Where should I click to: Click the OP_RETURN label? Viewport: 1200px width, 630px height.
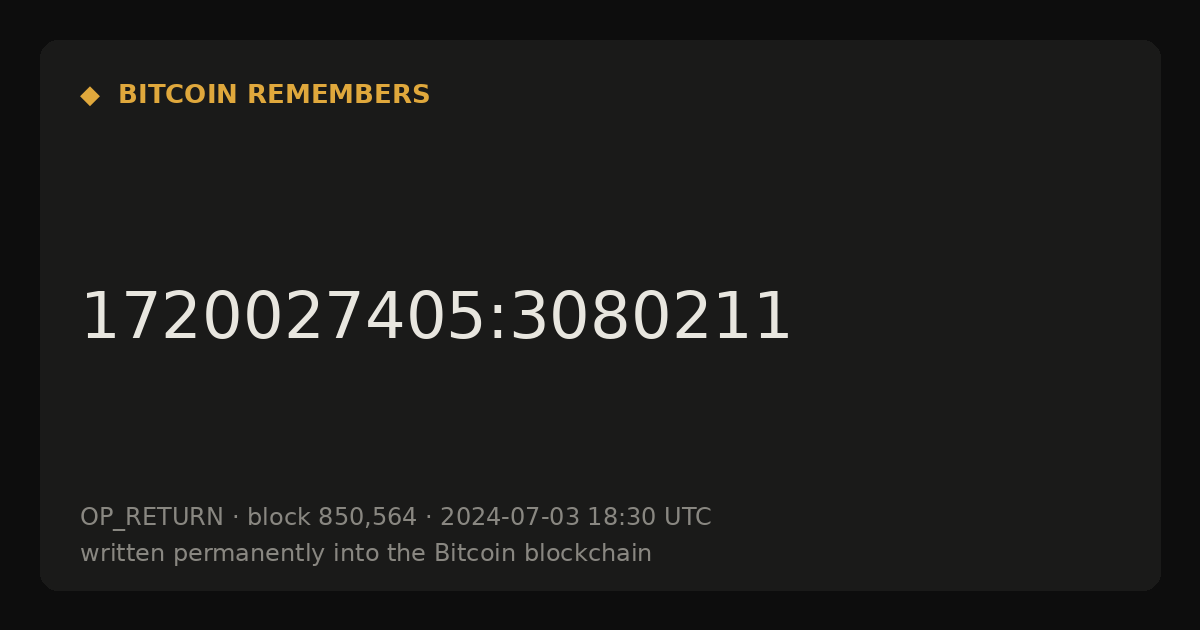click(152, 518)
